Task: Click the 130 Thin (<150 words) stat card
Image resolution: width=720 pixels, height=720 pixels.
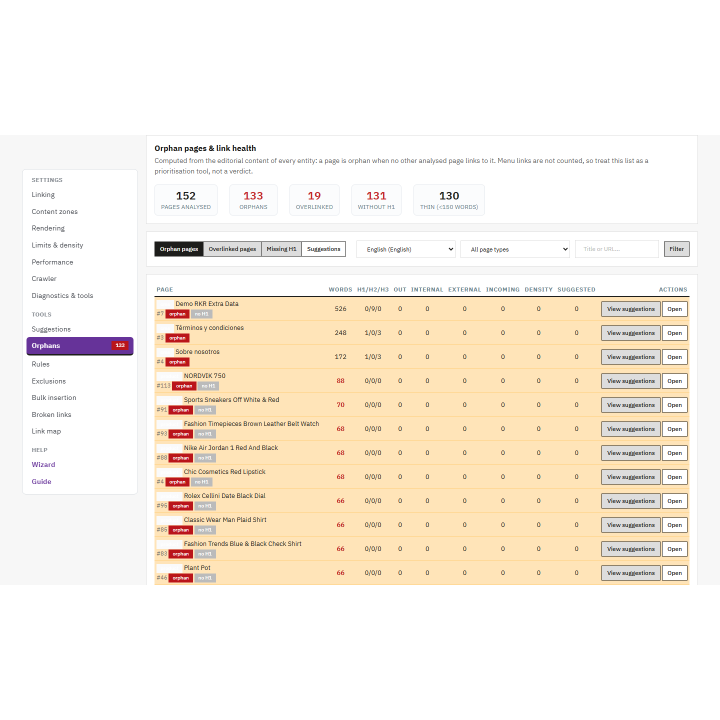Action: pos(449,200)
